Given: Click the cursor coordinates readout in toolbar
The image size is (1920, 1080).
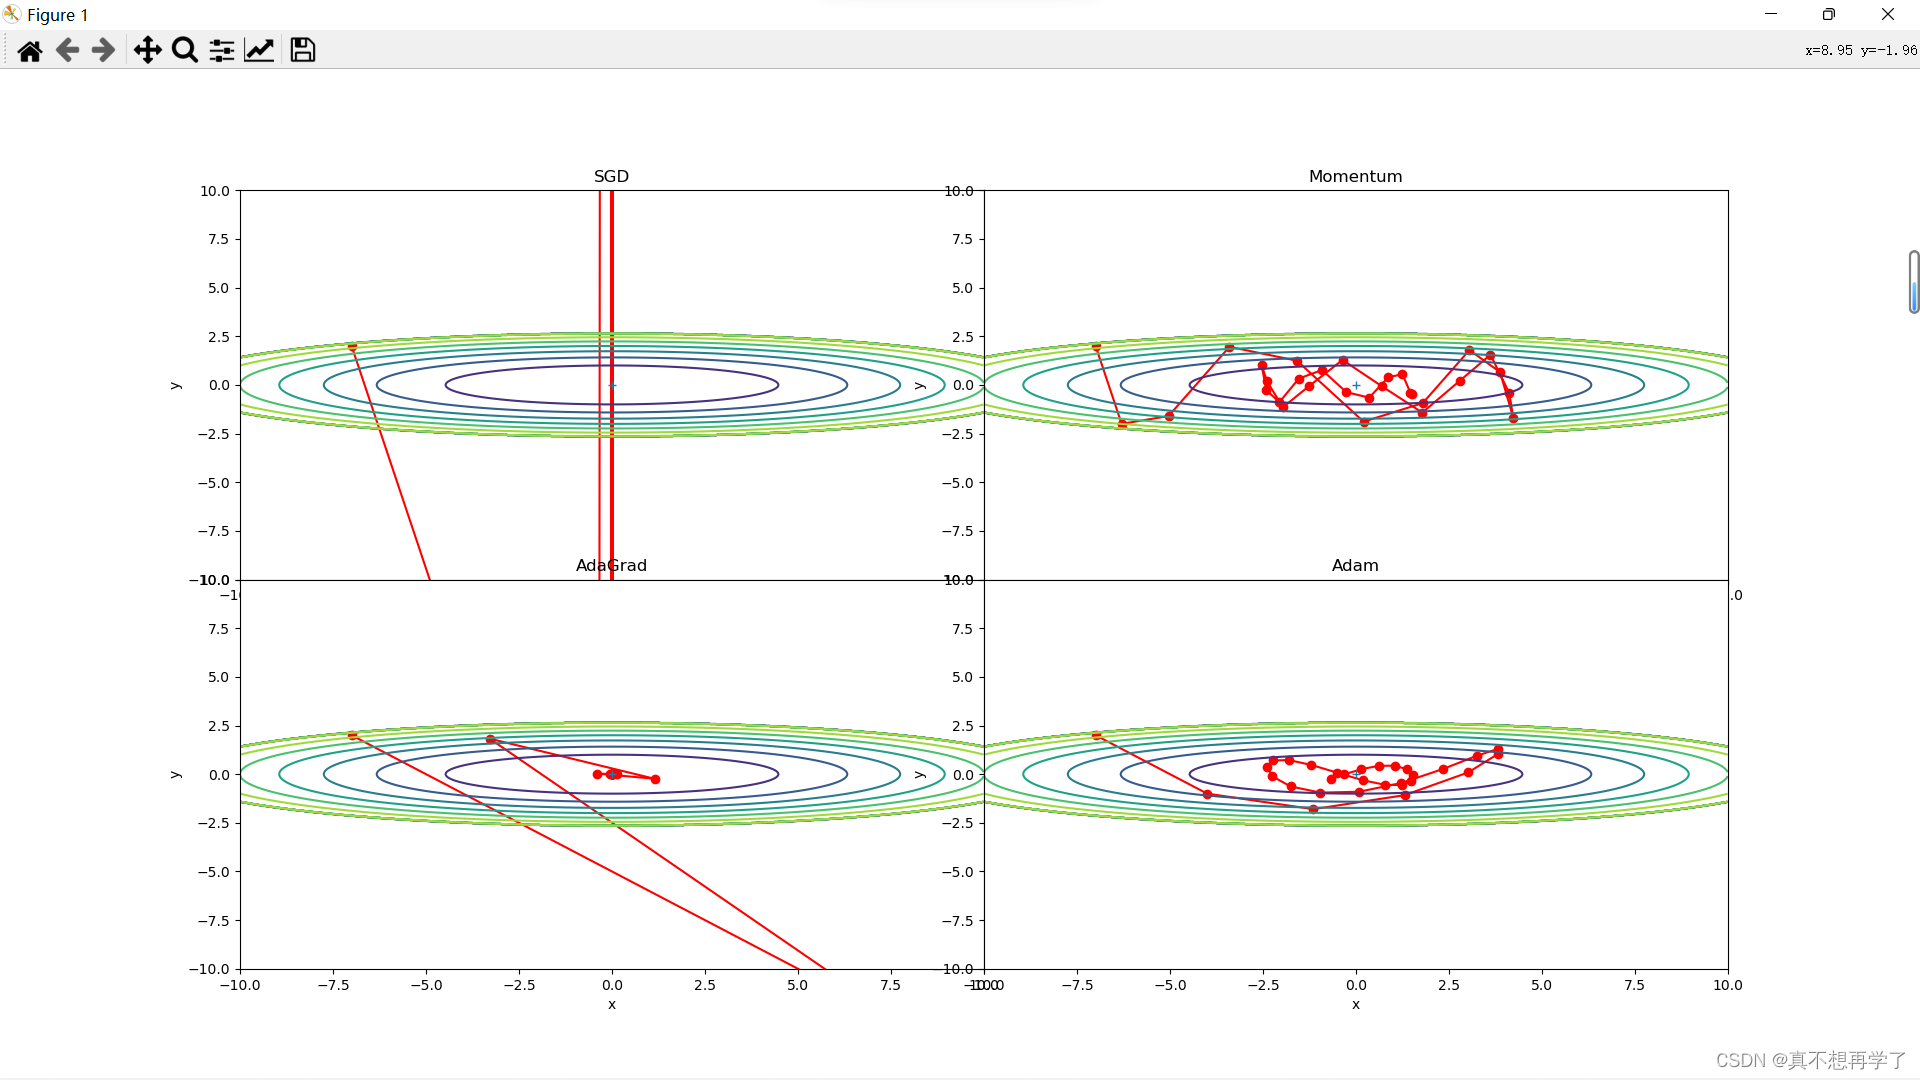Looking at the screenshot, I should [x=1860, y=50].
